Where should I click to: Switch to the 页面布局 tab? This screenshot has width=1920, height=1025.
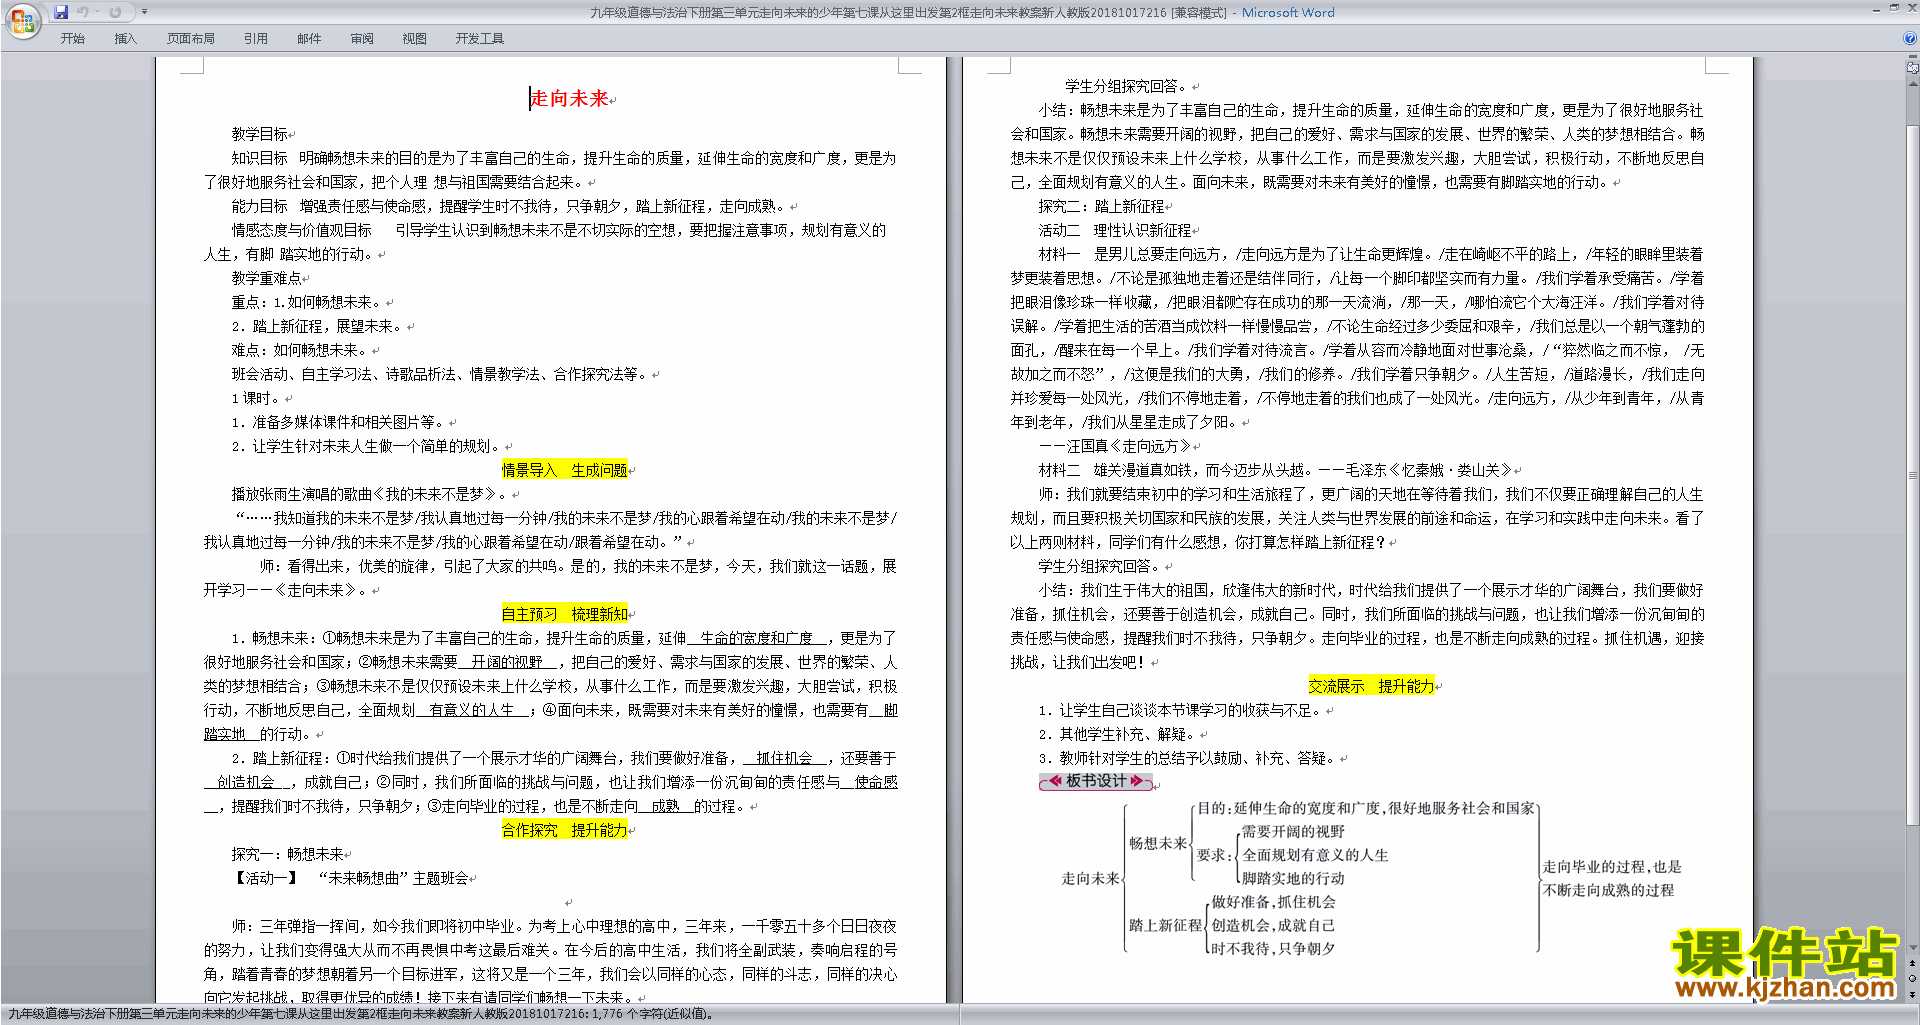(190, 38)
